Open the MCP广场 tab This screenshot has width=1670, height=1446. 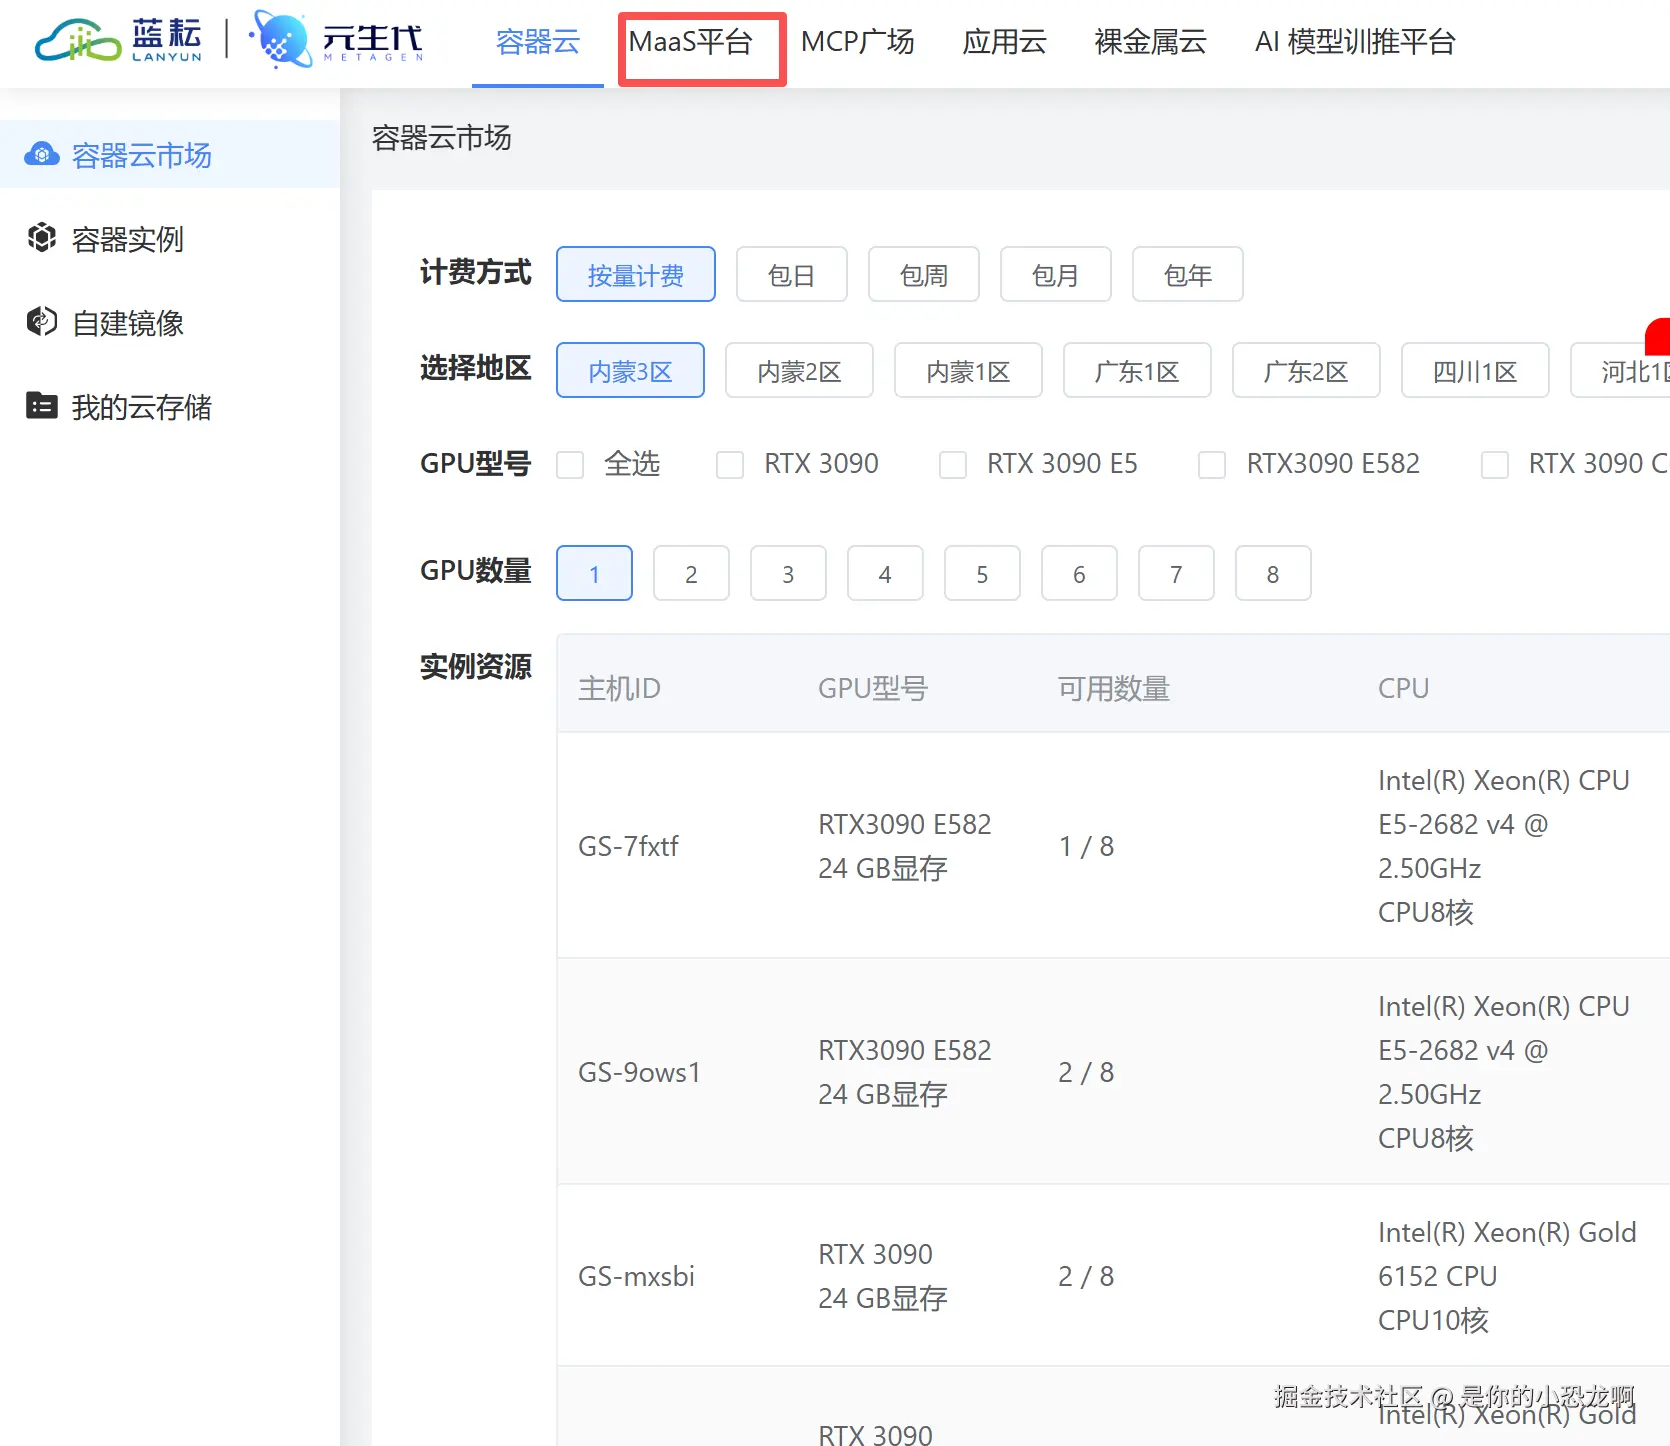[x=858, y=42]
